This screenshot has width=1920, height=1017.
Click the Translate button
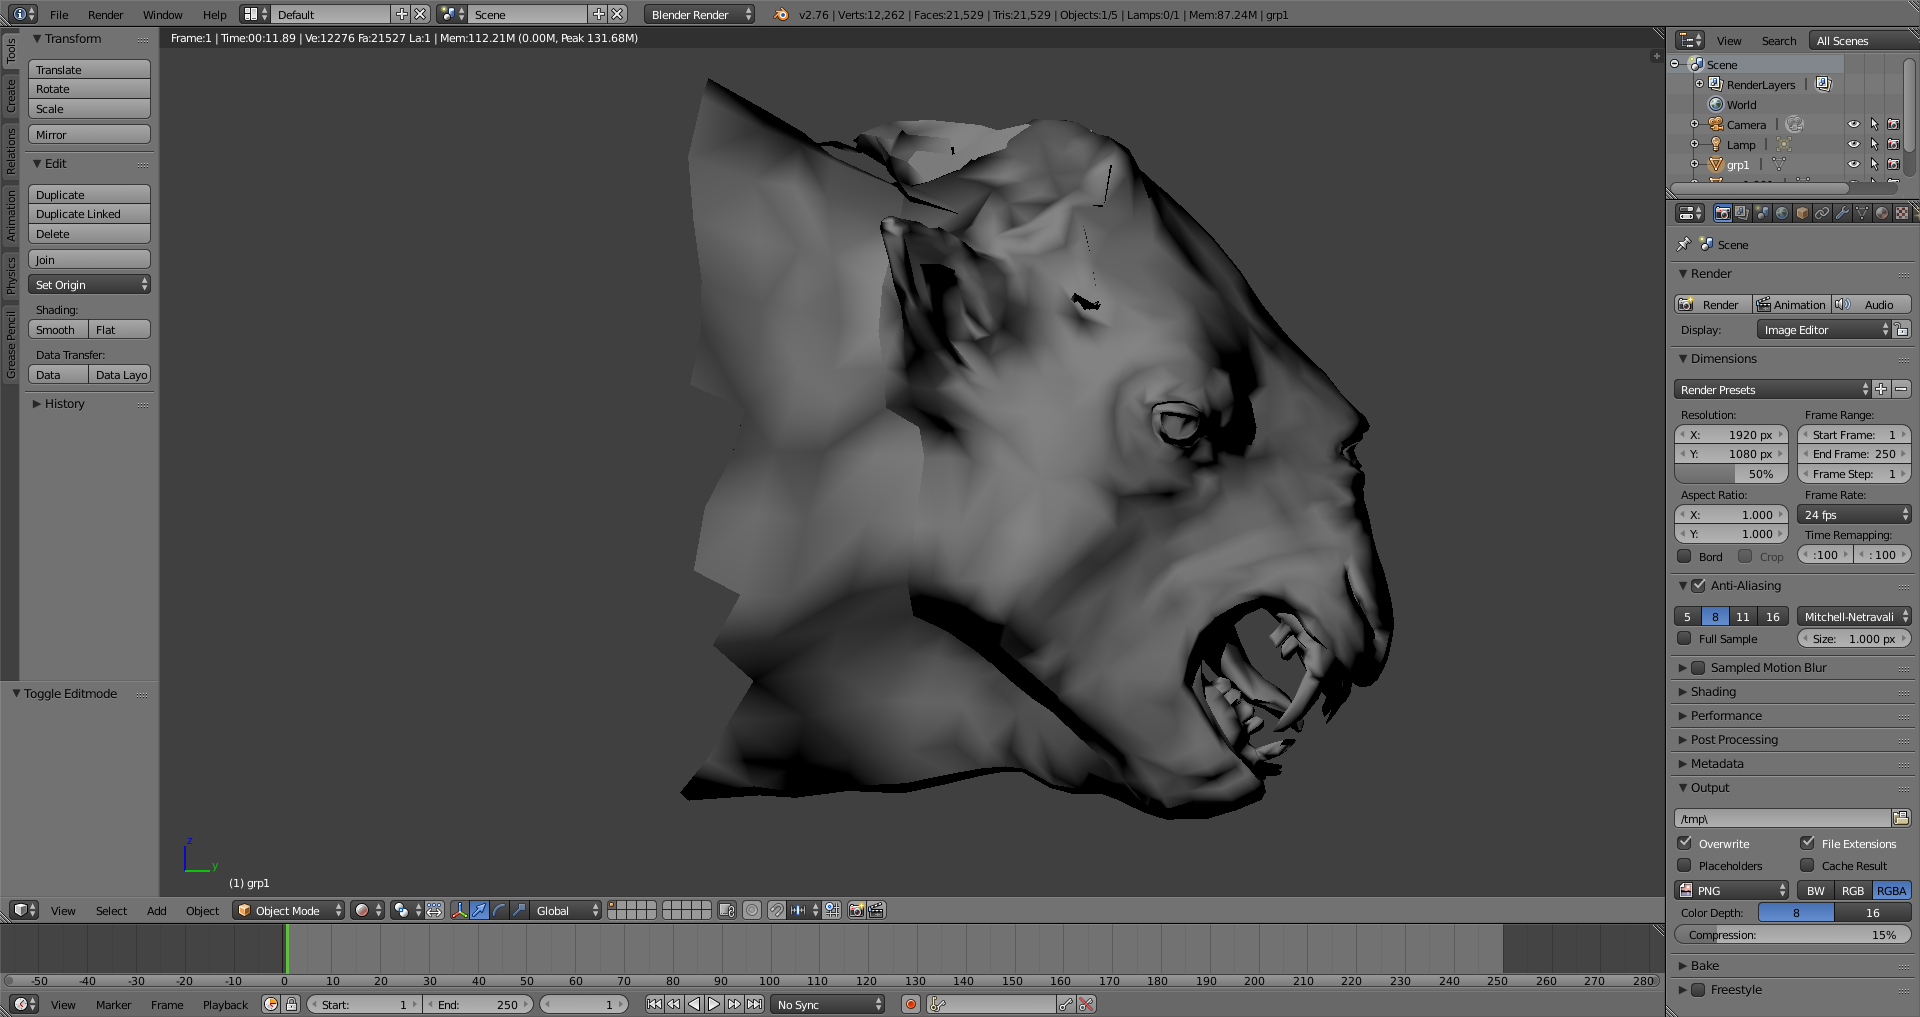click(89, 69)
